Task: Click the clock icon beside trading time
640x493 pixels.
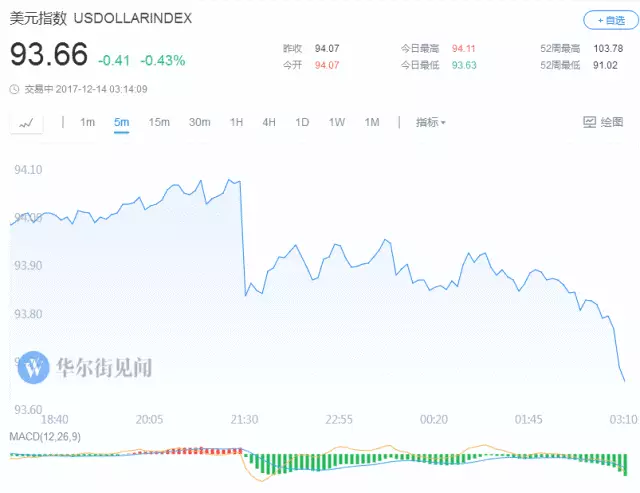Action: (14, 89)
